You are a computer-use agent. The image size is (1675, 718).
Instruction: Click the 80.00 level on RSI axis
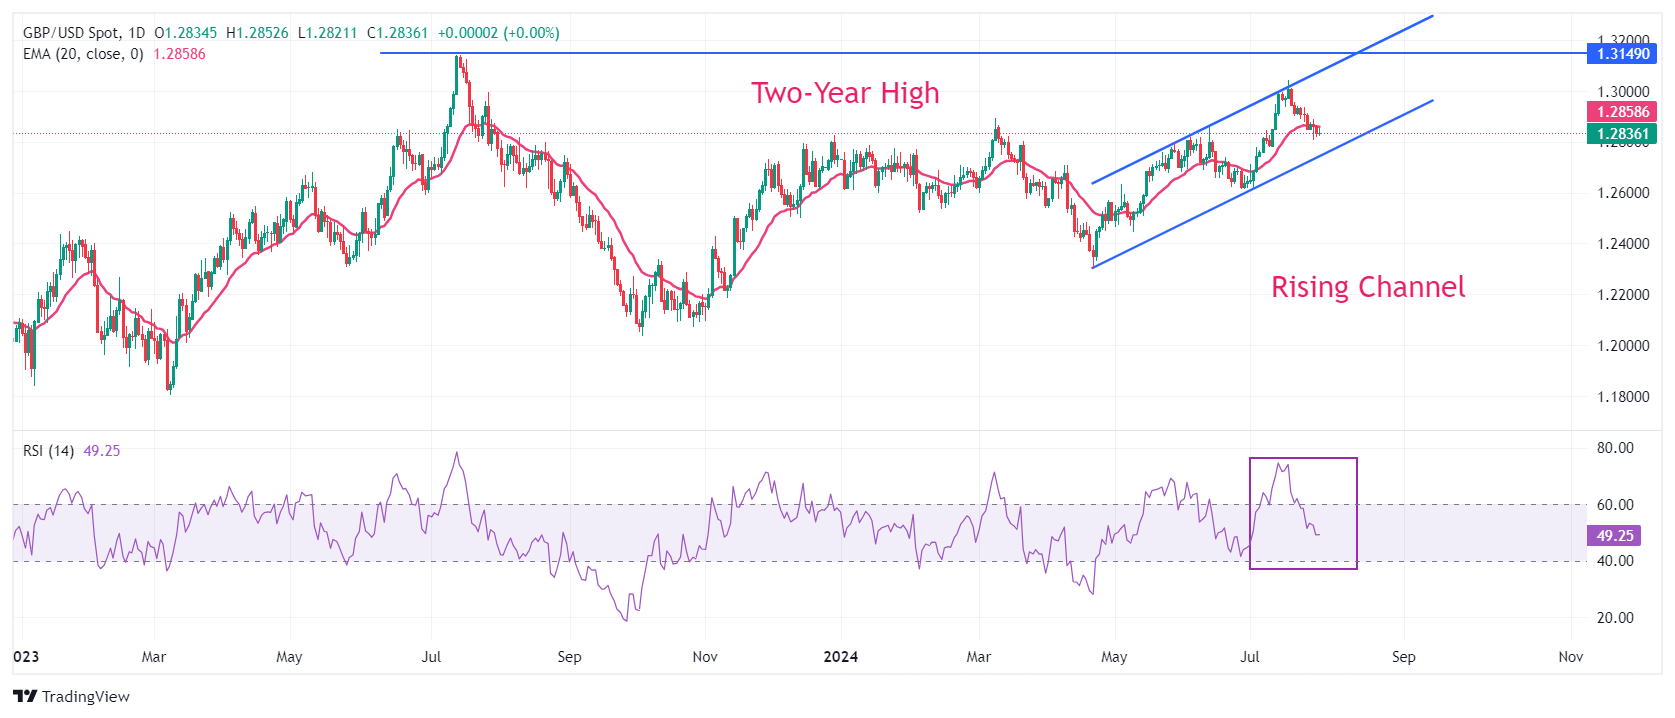pyautogui.click(x=1615, y=448)
